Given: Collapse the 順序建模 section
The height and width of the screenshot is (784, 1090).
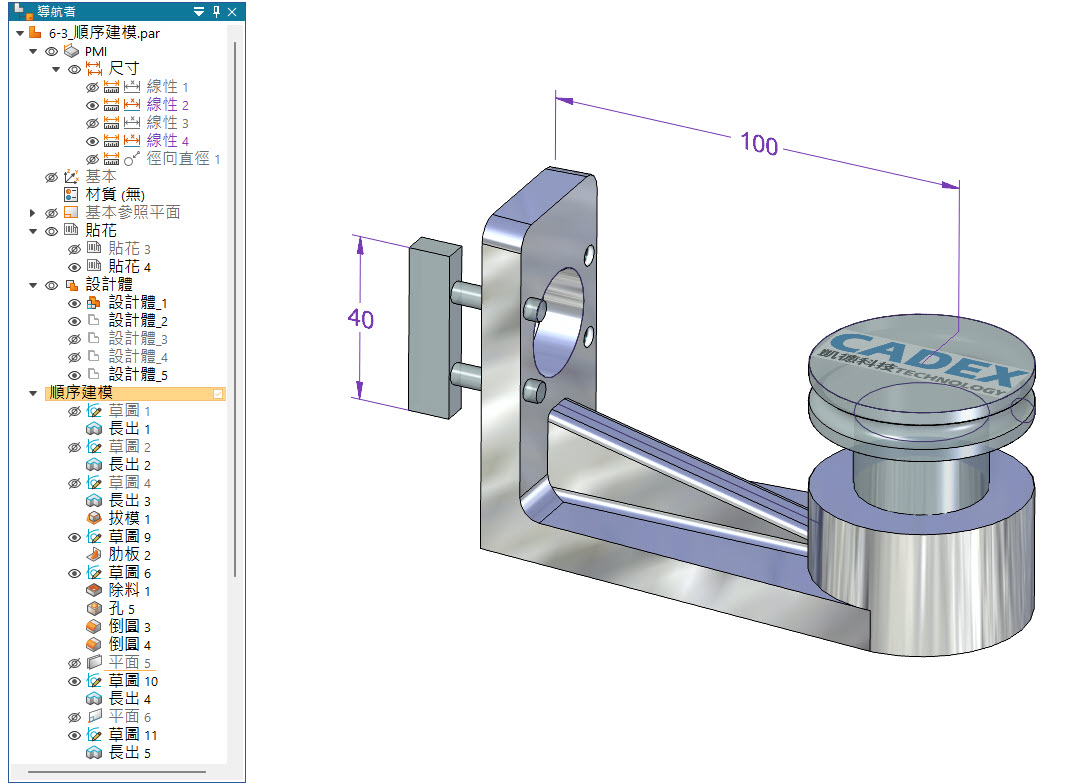Looking at the screenshot, I should (x=33, y=393).
